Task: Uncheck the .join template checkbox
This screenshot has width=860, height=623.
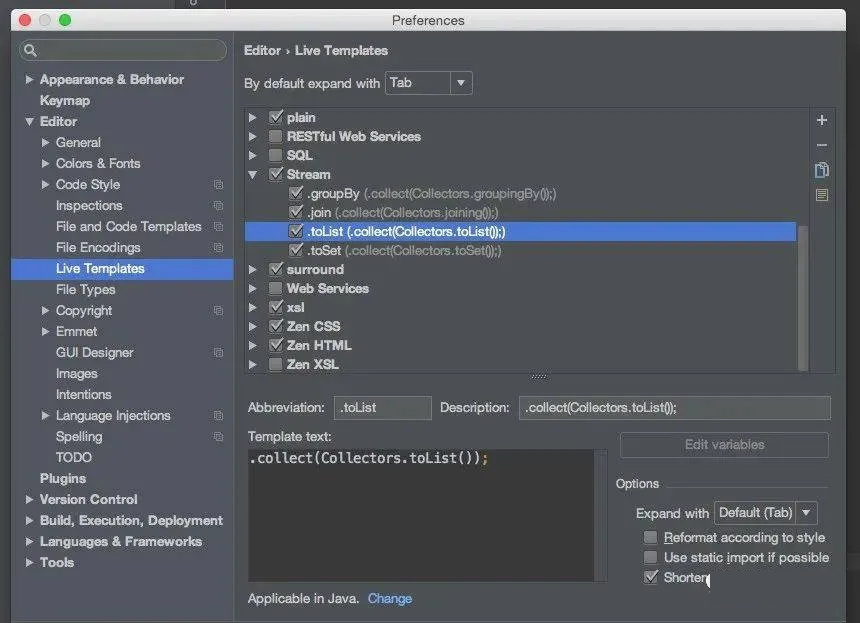Action: (x=296, y=212)
